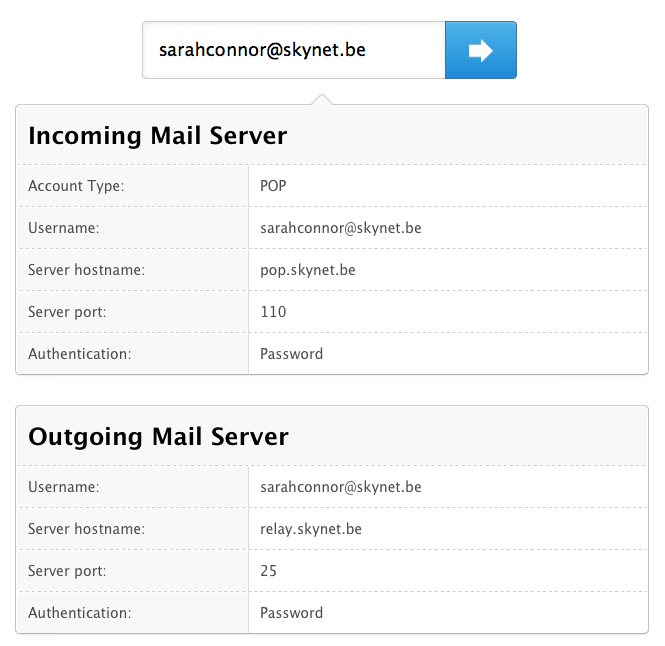
Task: Click the incoming username sarahconnor@skynet.be value
Action: coord(341,228)
